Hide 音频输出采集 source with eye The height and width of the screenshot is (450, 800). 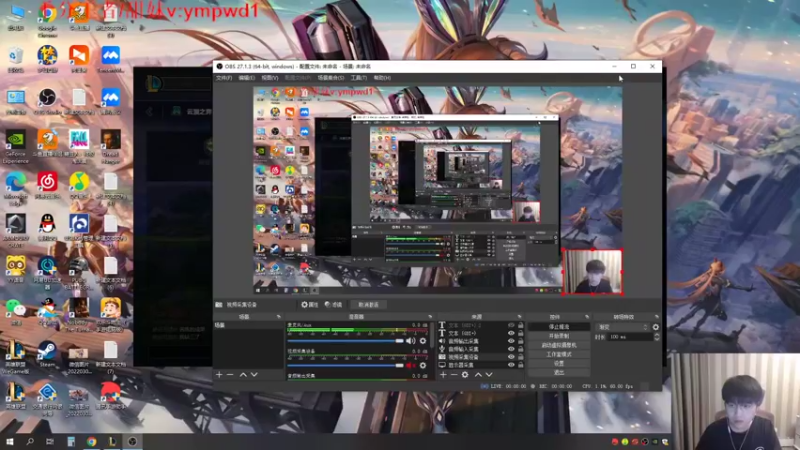(x=511, y=341)
